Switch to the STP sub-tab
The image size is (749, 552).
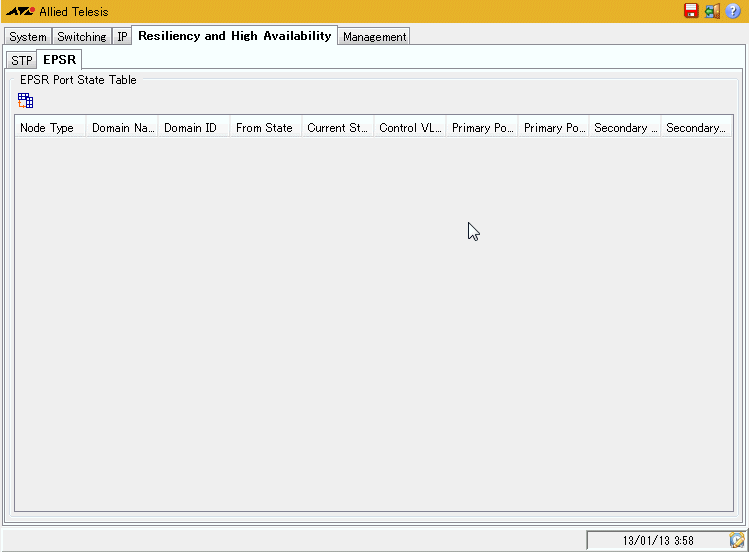(21, 61)
